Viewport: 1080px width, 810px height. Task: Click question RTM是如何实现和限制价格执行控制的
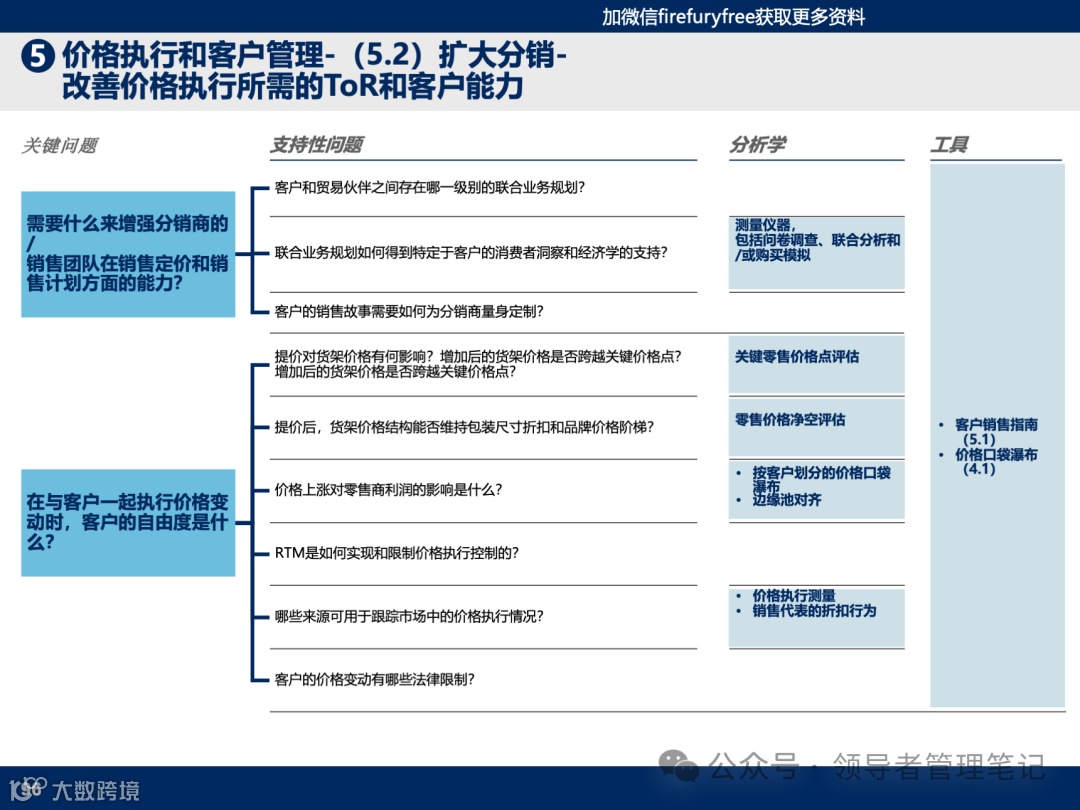(397, 553)
